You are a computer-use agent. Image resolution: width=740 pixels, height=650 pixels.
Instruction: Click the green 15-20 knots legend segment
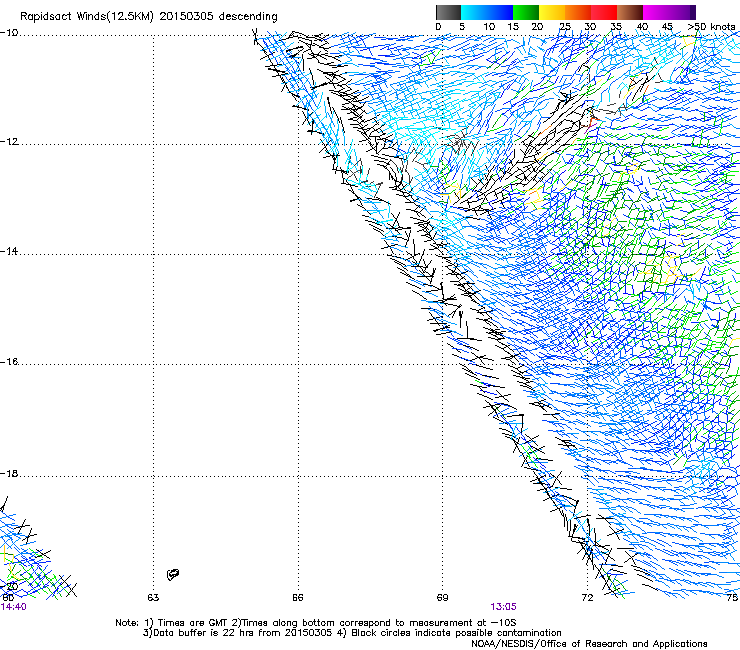point(526,12)
